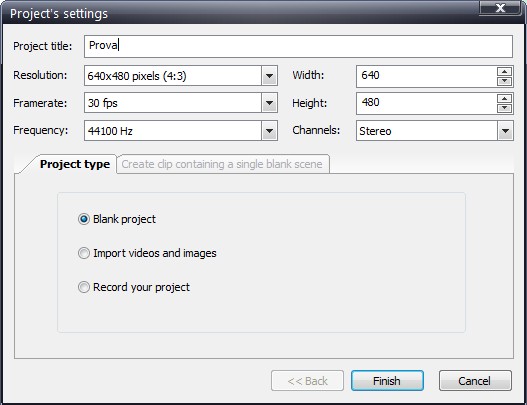Screen dimensions: 527x405
Task: Select the Blank project radio button
Action: coord(84,219)
